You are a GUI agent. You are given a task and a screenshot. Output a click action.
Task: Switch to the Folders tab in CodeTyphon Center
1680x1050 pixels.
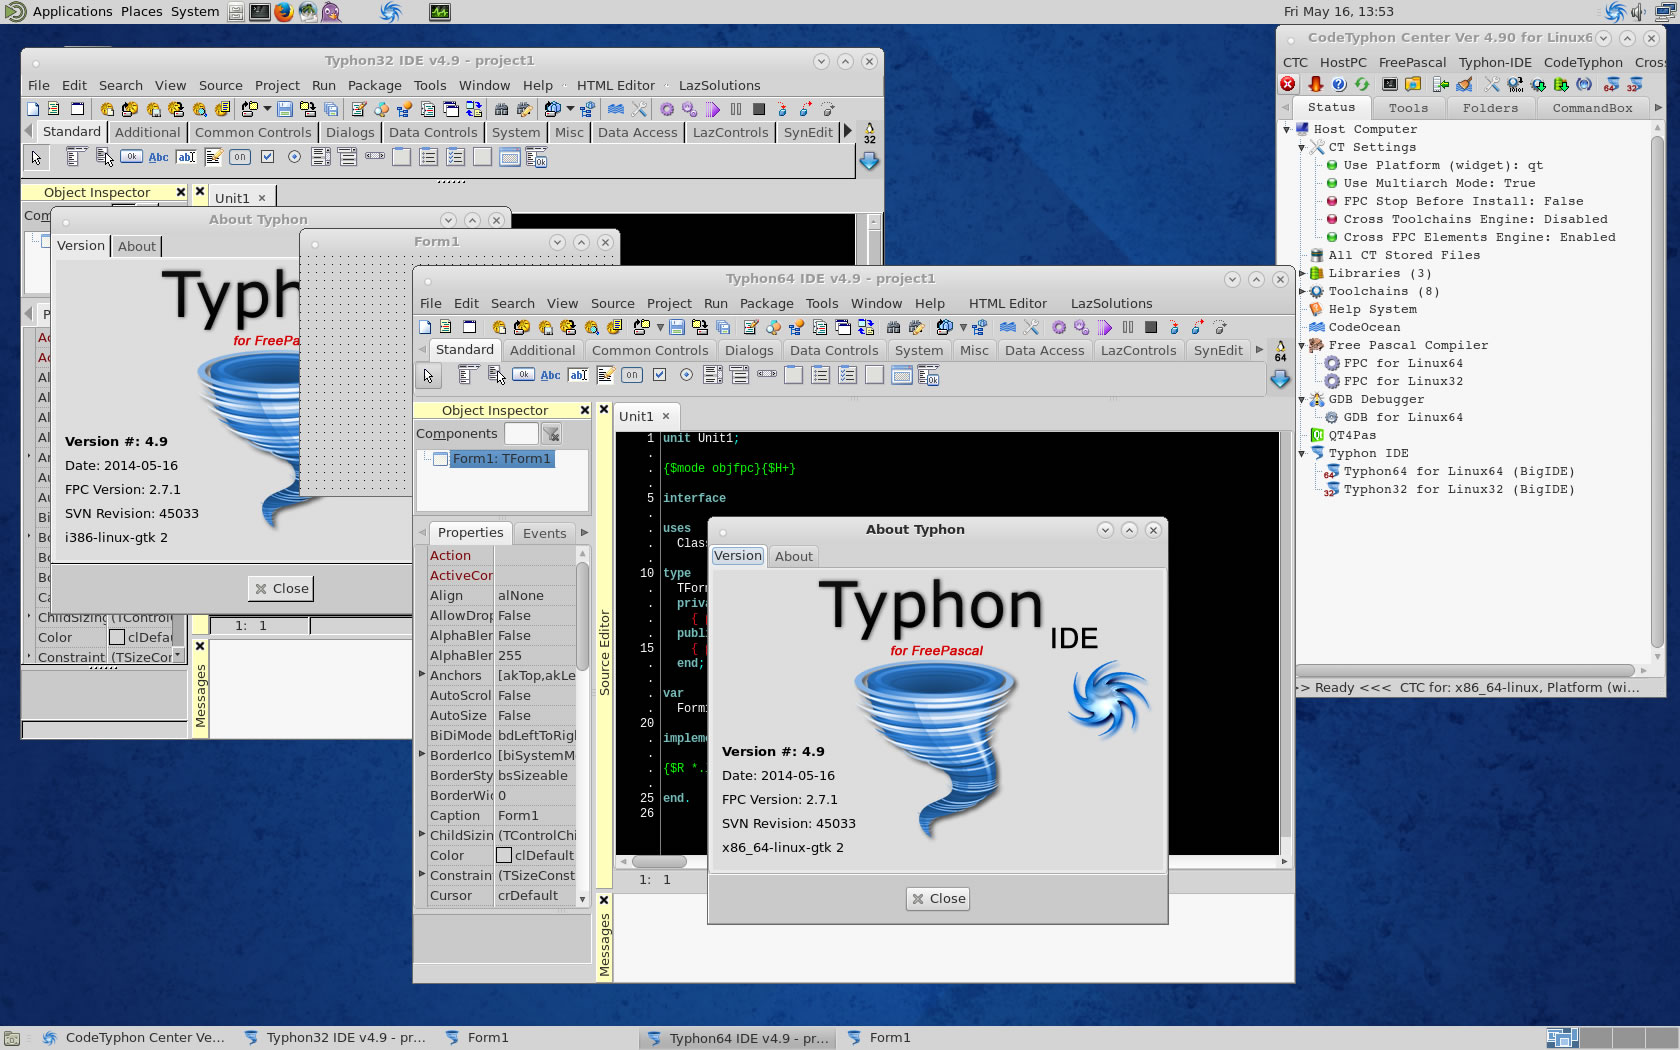[1489, 108]
